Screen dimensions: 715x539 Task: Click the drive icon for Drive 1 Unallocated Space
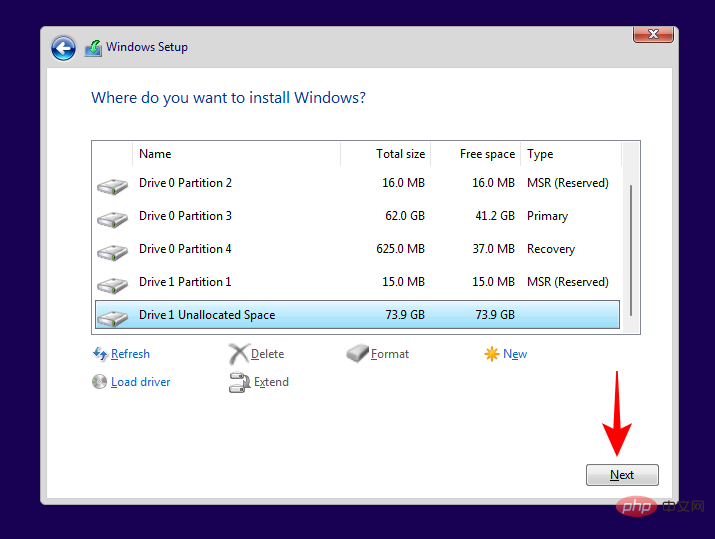(112, 318)
